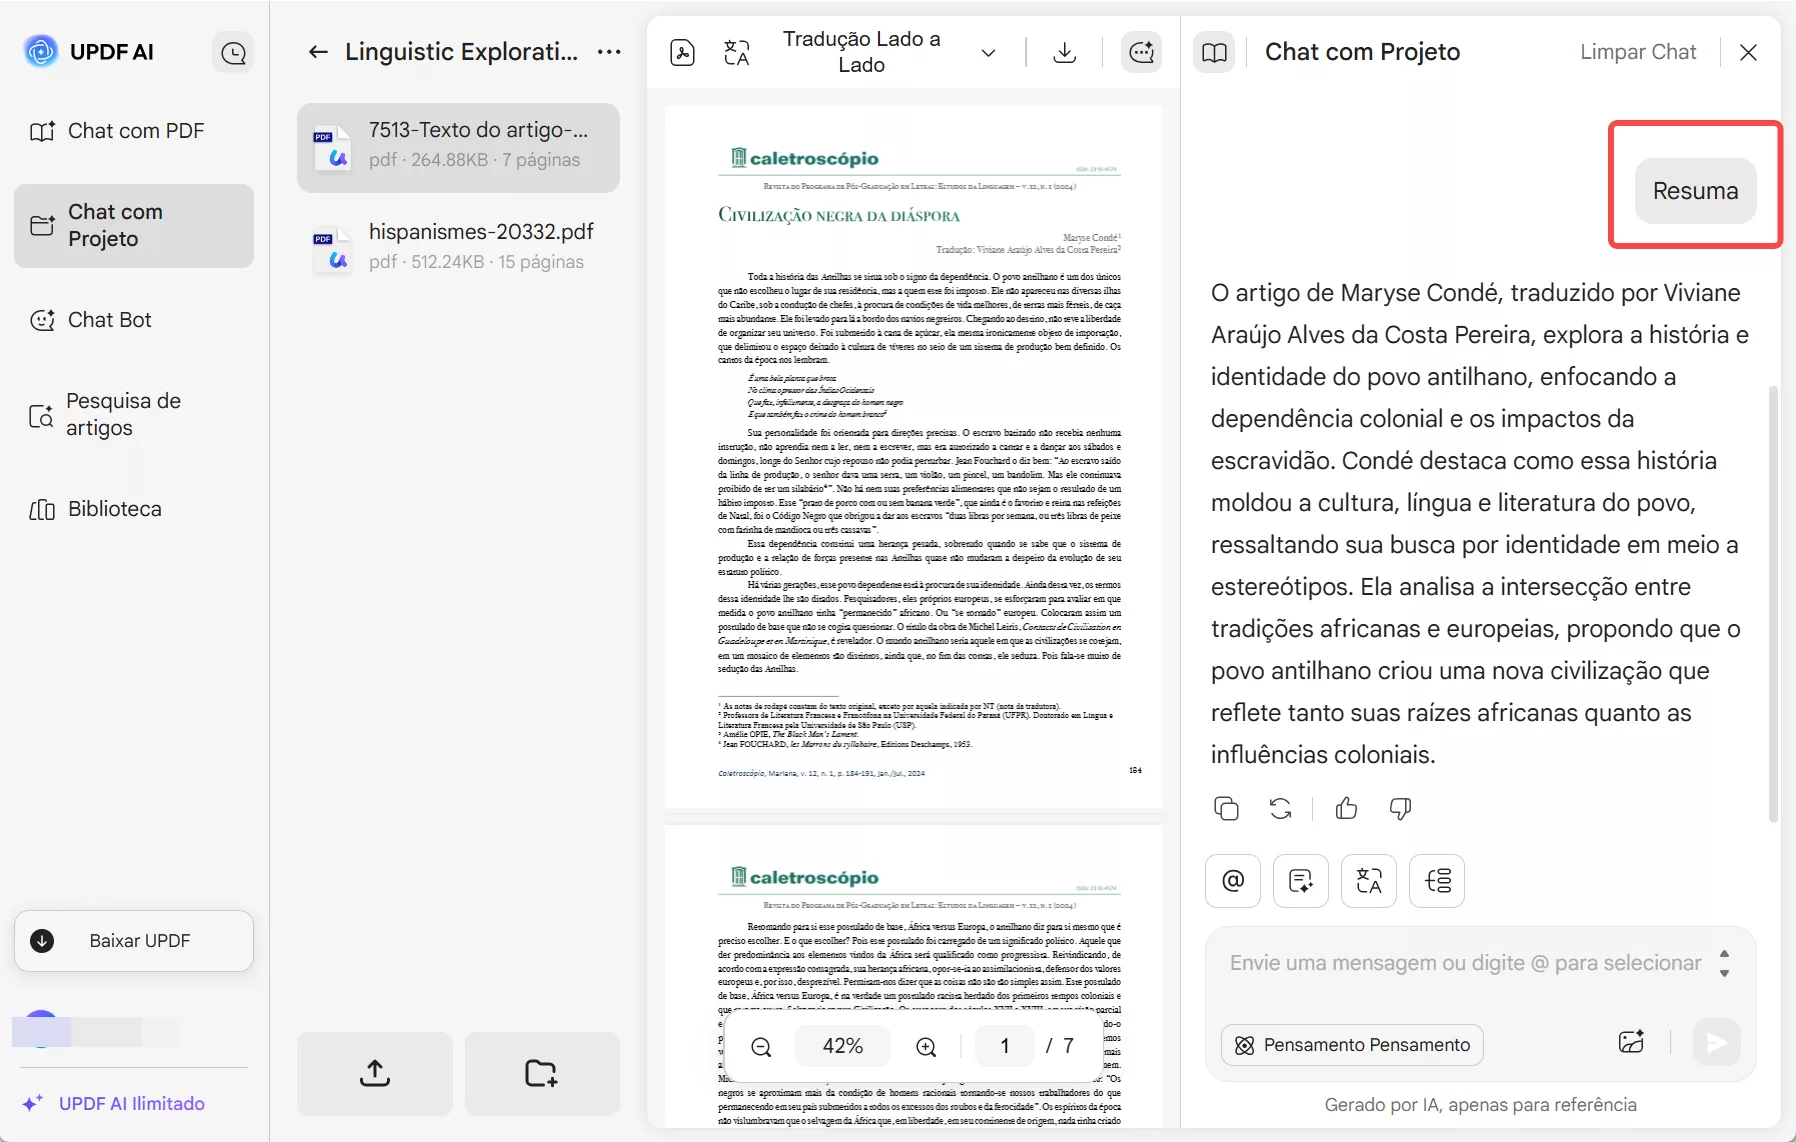
Task: Click UPDF AI Ilimitado link
Action: [x=114, y=1103]
